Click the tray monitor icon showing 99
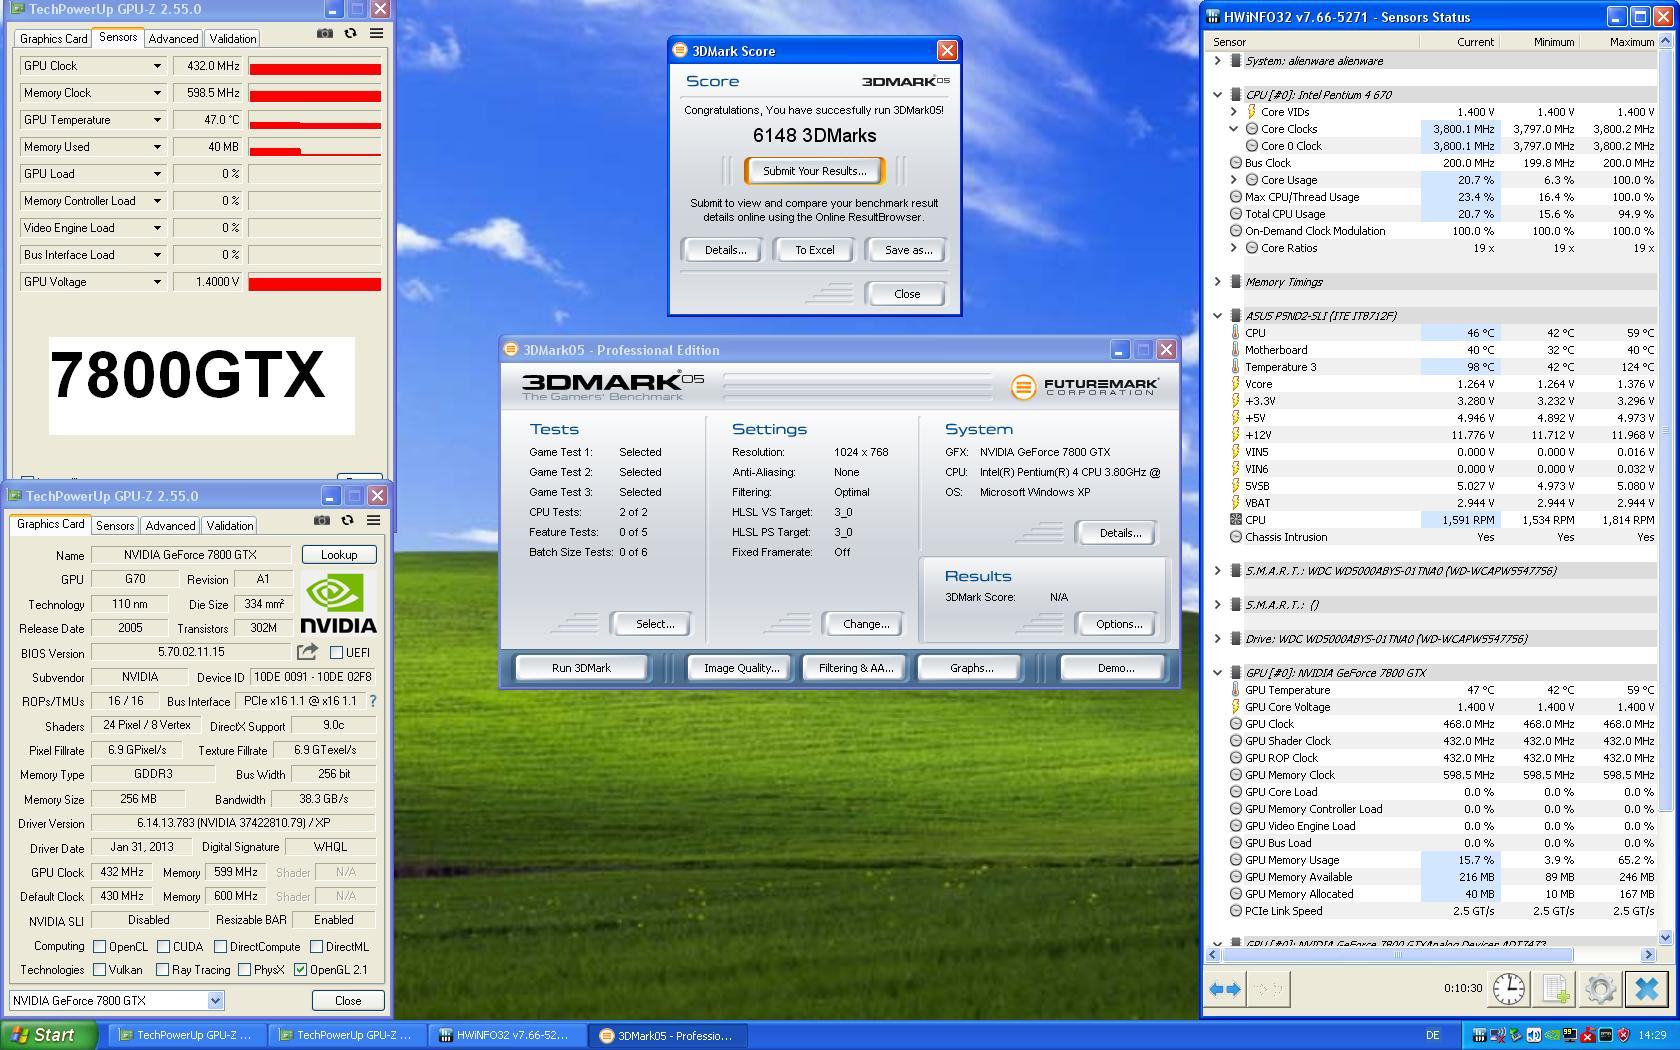Screen dimensions: 1680x1050 [x=1569, y=1035]
